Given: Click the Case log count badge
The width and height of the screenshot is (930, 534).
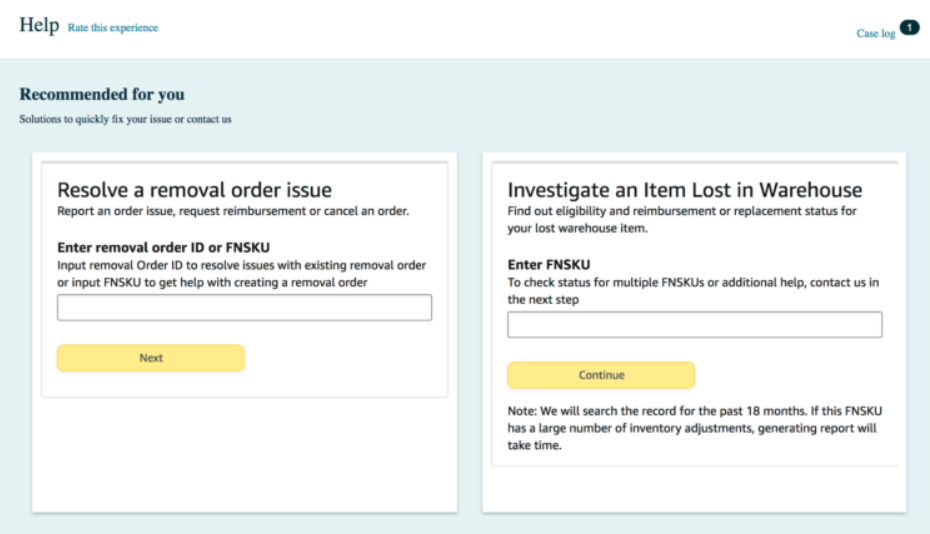Looking at the screenshot, I should click(x=909, y=28).
